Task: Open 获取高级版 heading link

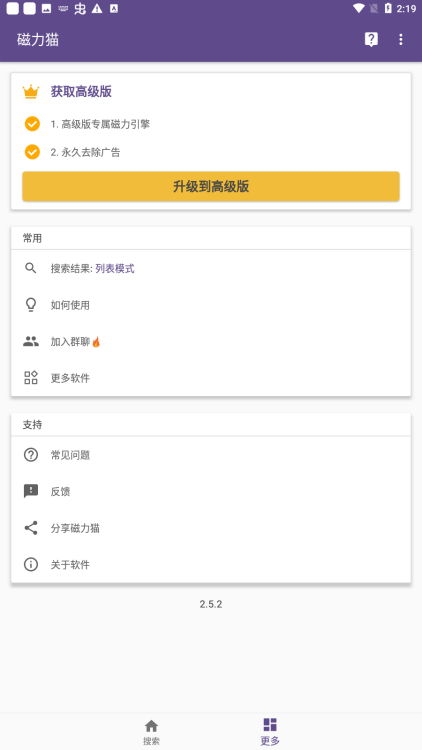Action: [81, 92]
